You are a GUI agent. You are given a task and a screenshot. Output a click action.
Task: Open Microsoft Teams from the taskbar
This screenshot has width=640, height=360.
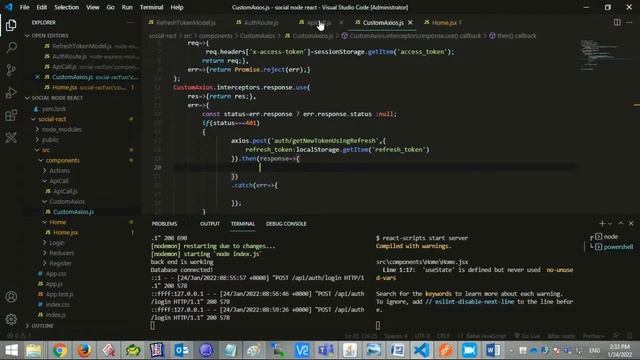[x=326, y=350]
